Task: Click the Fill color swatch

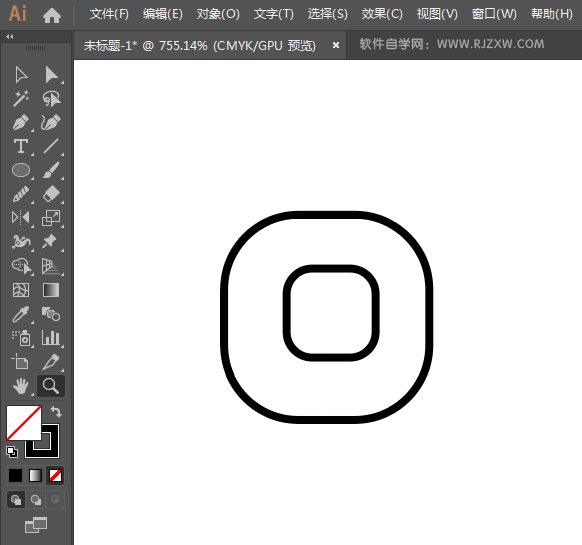Action: coord(23,423)
